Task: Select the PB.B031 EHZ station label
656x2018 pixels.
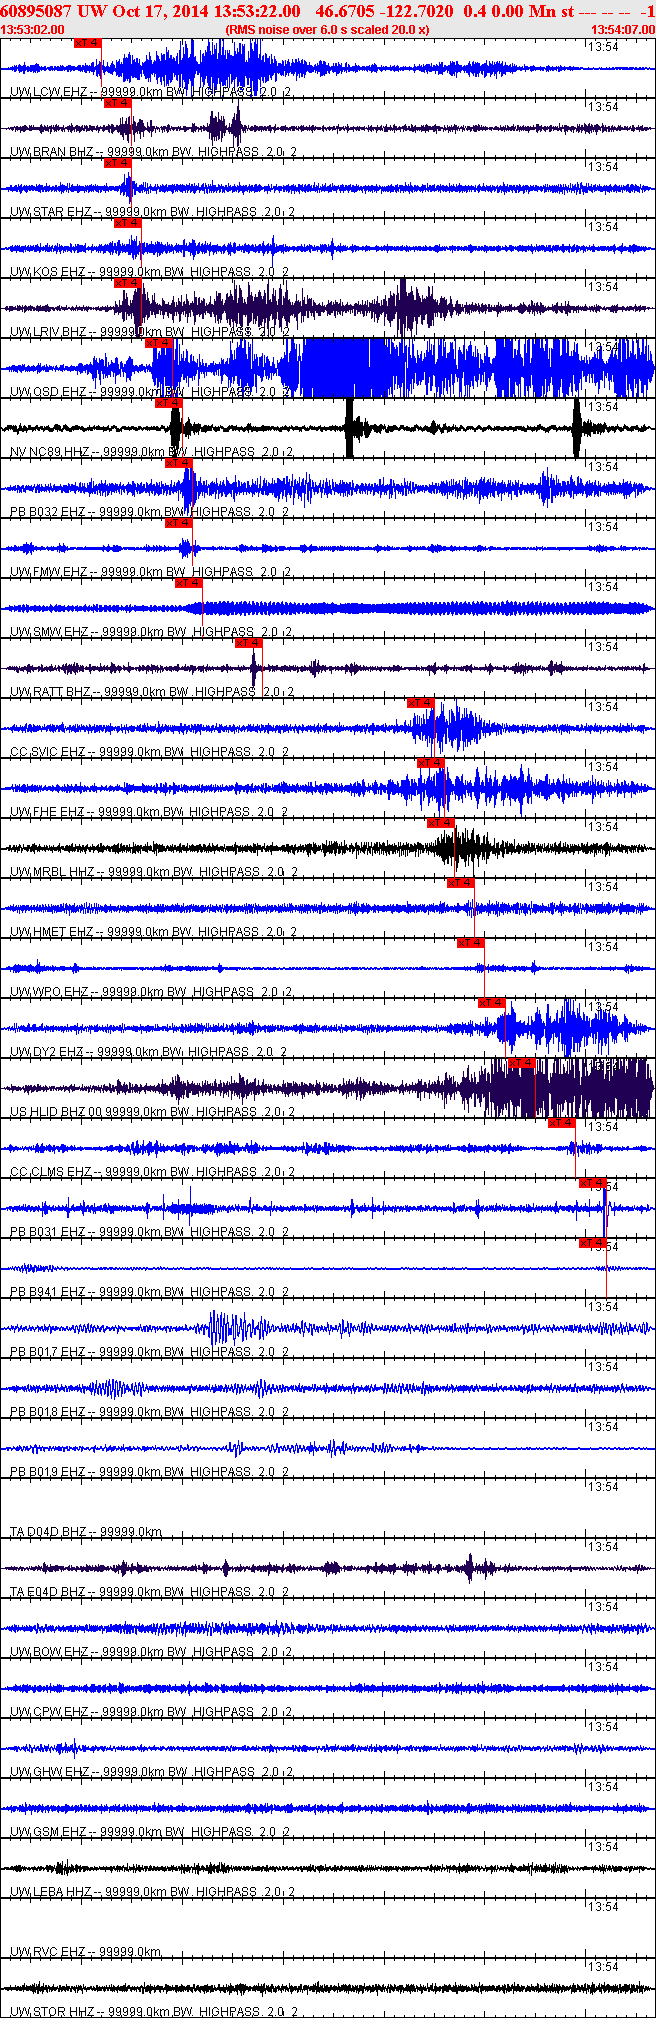Action: click(48, 1232)
